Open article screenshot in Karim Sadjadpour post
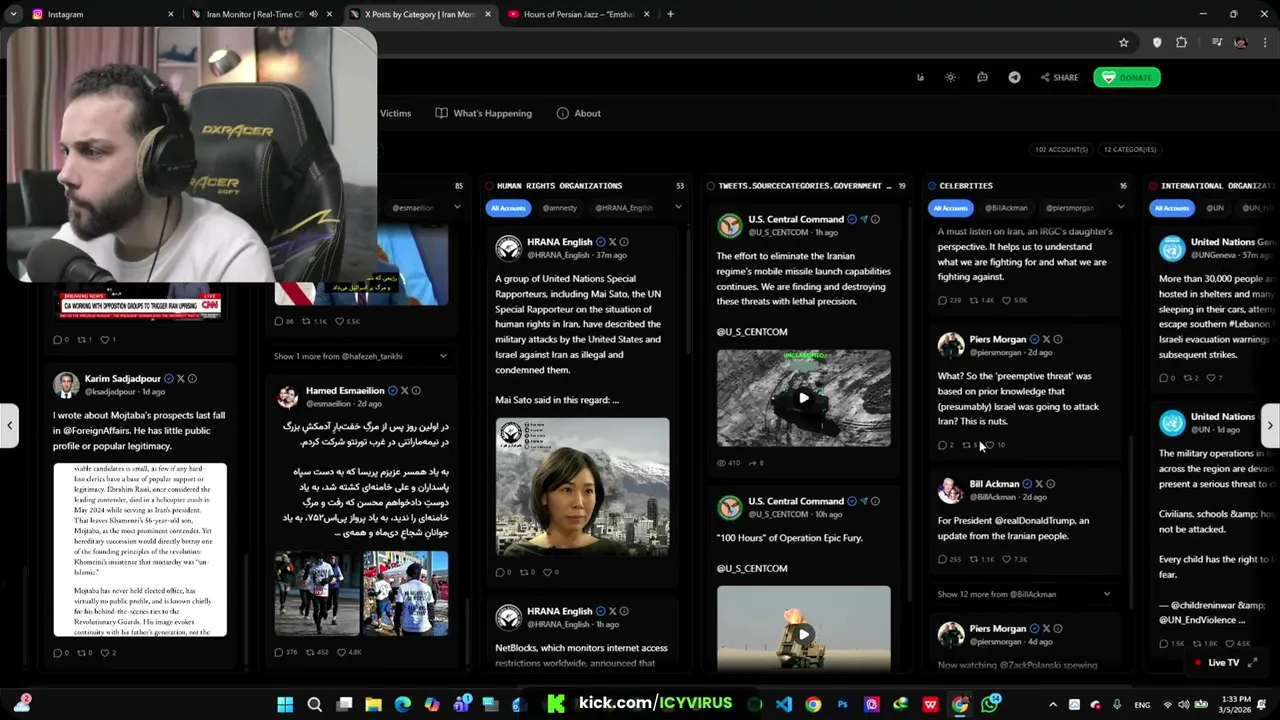The image size is (1280, 720). point(140,549)
